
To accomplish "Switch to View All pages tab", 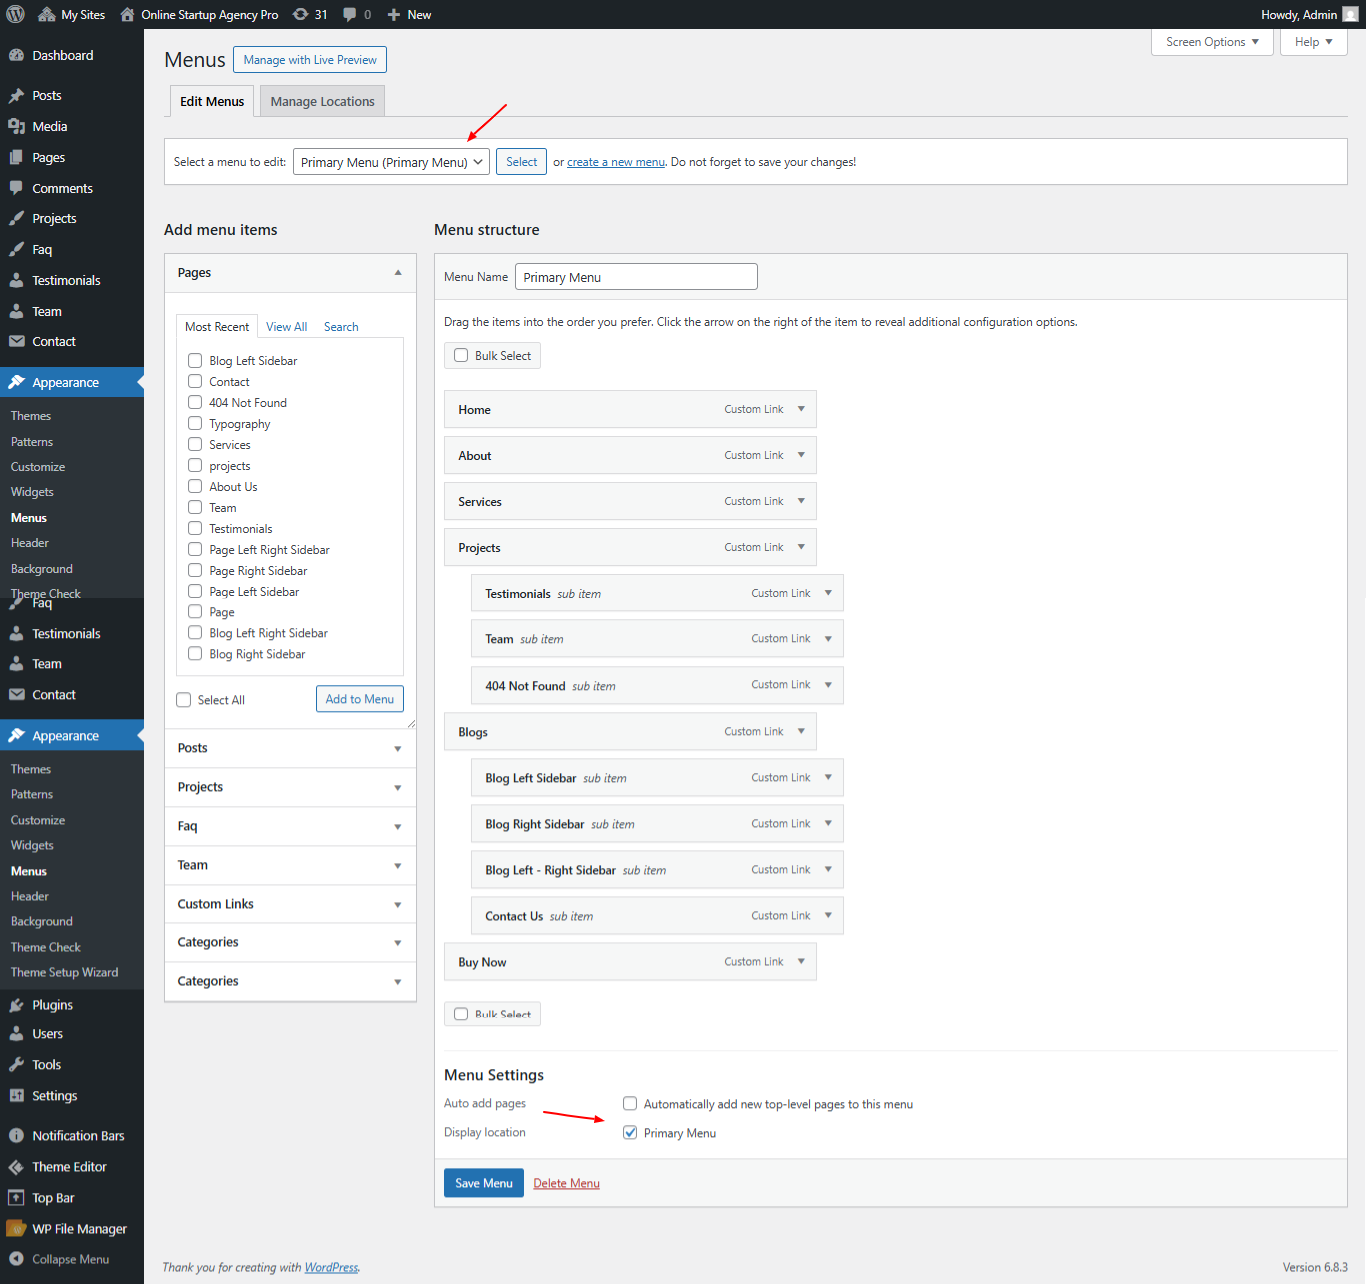I will [x=286, y=327].
